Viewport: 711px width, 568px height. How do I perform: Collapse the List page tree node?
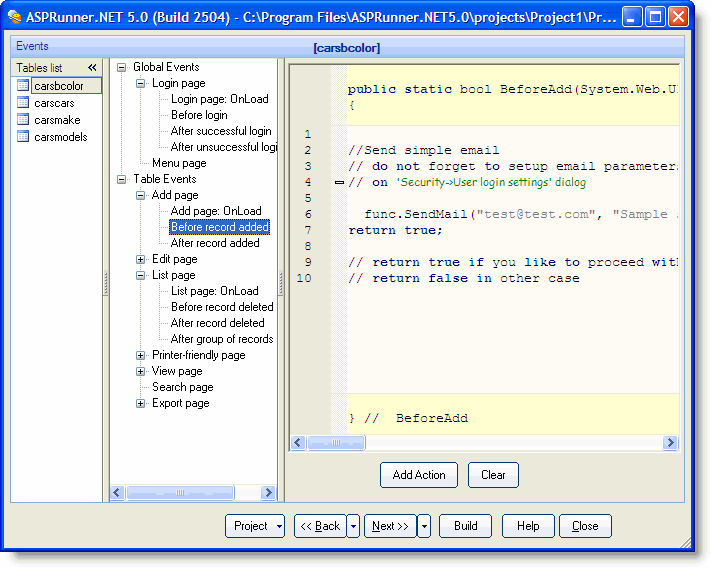pos(140,275)
